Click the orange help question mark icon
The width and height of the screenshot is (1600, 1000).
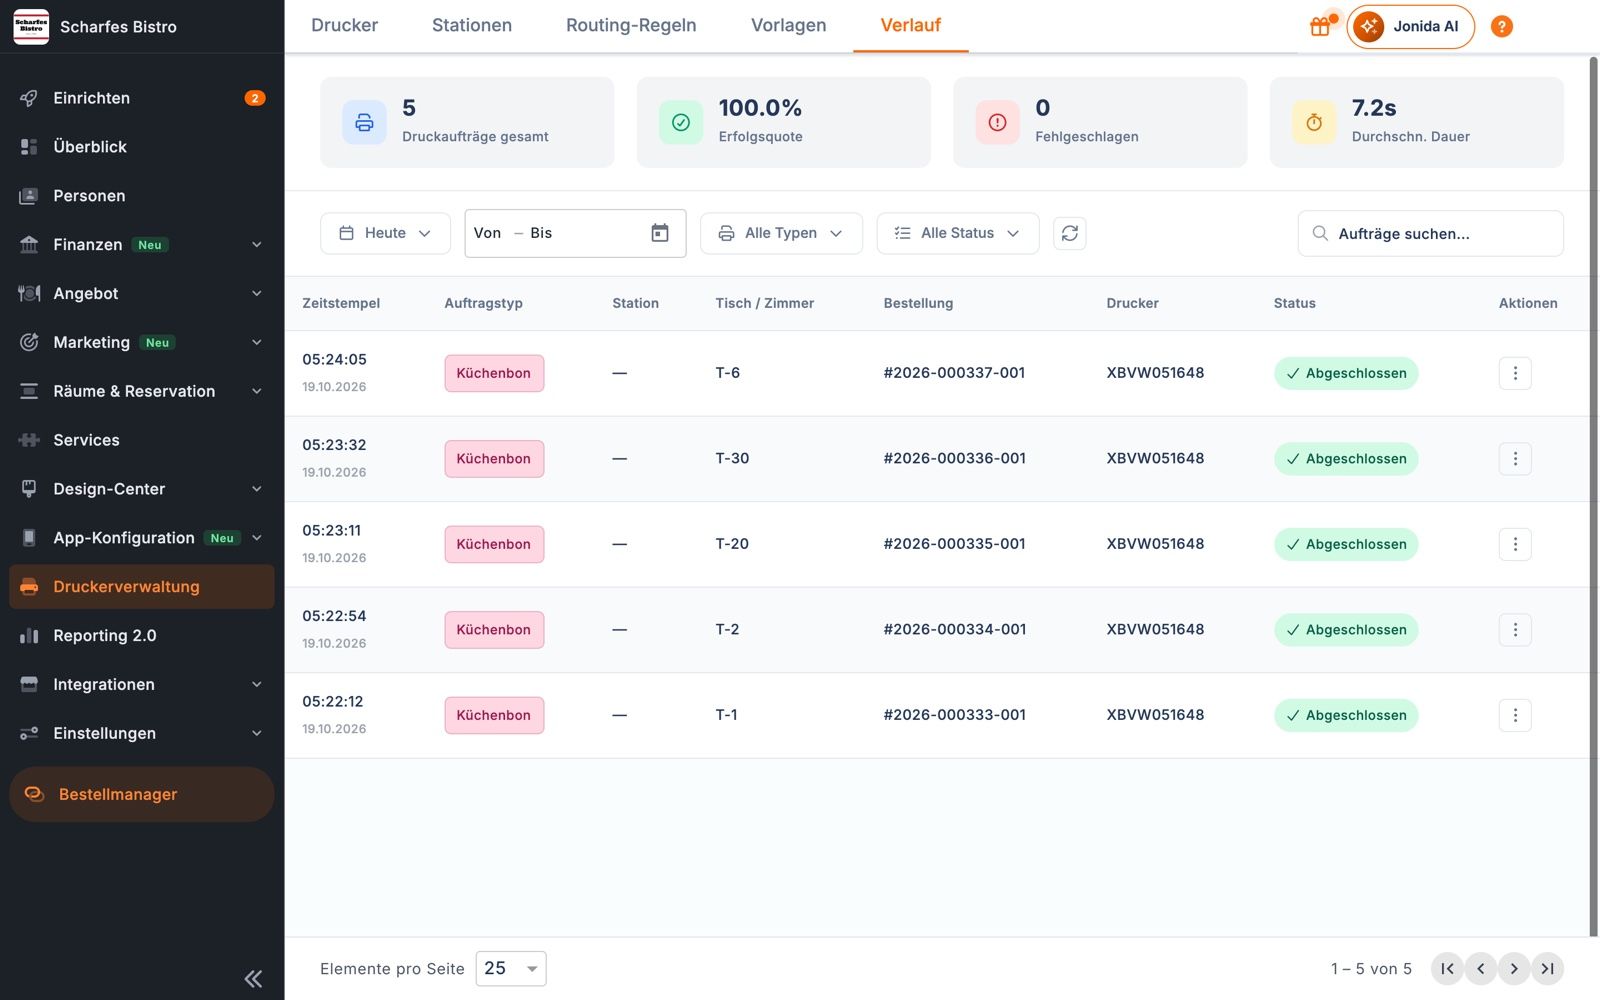pyautogui.click(x=1501, y=26)
